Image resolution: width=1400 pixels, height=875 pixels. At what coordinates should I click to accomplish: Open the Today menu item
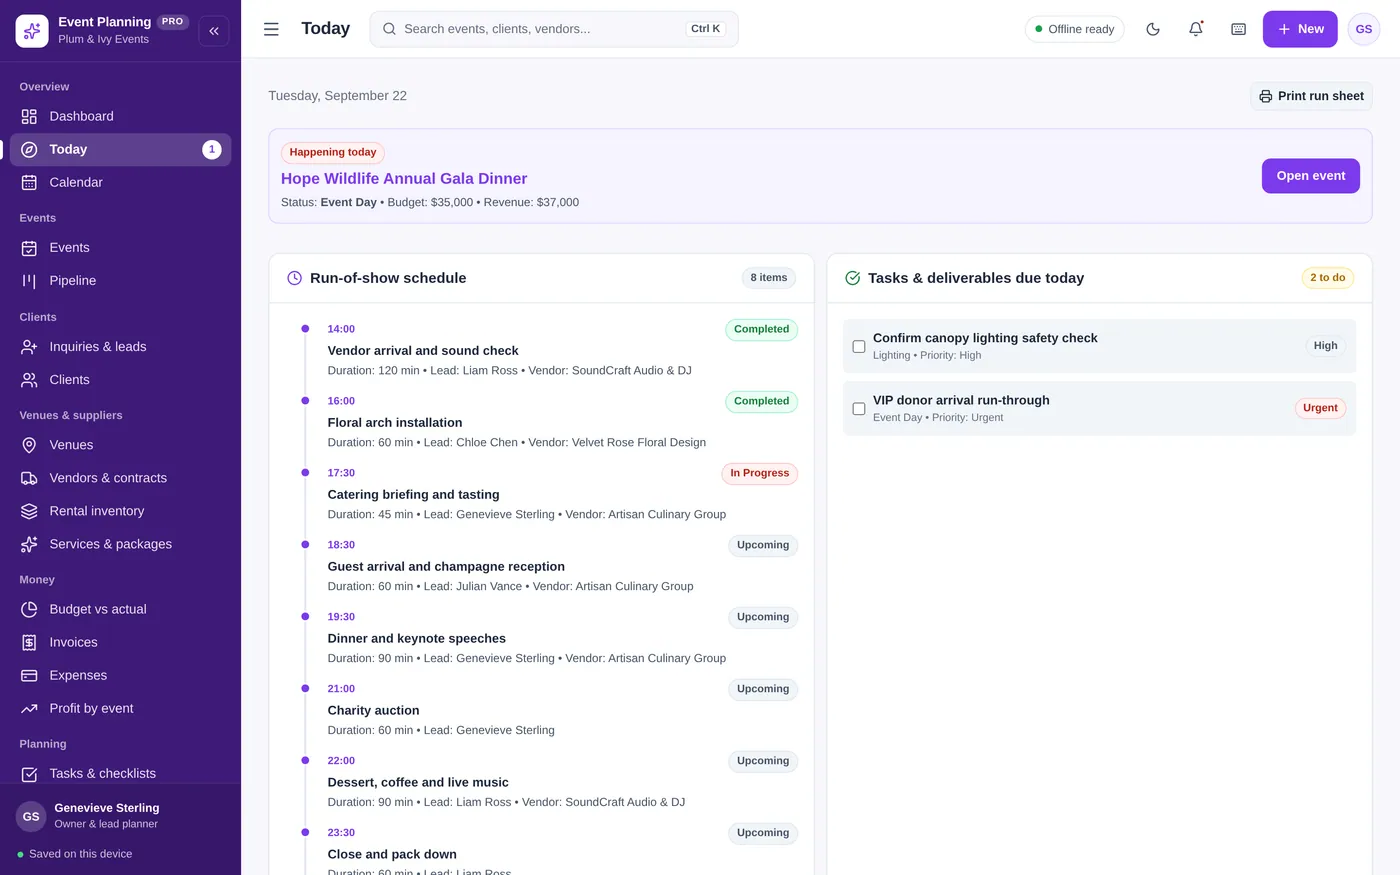tap(121, 149)
